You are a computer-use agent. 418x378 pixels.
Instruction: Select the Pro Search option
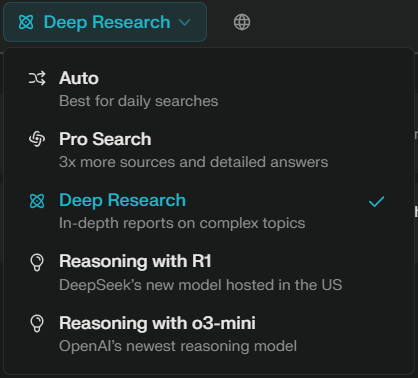coord(209,150)
